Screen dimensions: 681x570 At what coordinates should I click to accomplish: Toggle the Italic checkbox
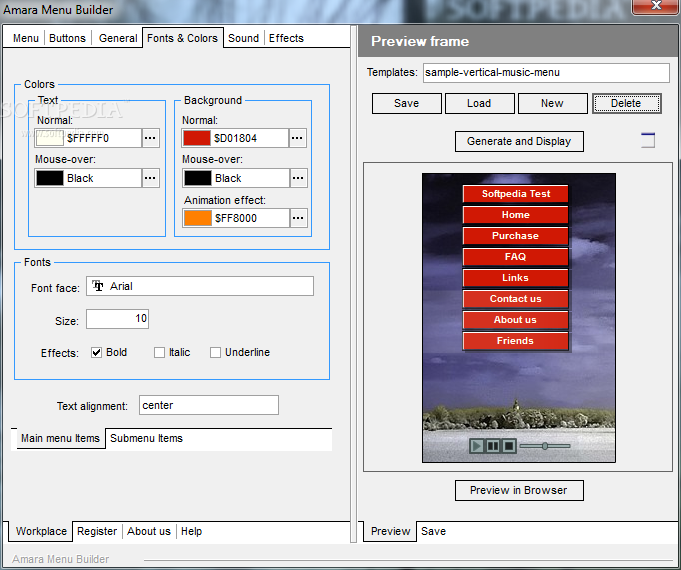pos(159,352)
